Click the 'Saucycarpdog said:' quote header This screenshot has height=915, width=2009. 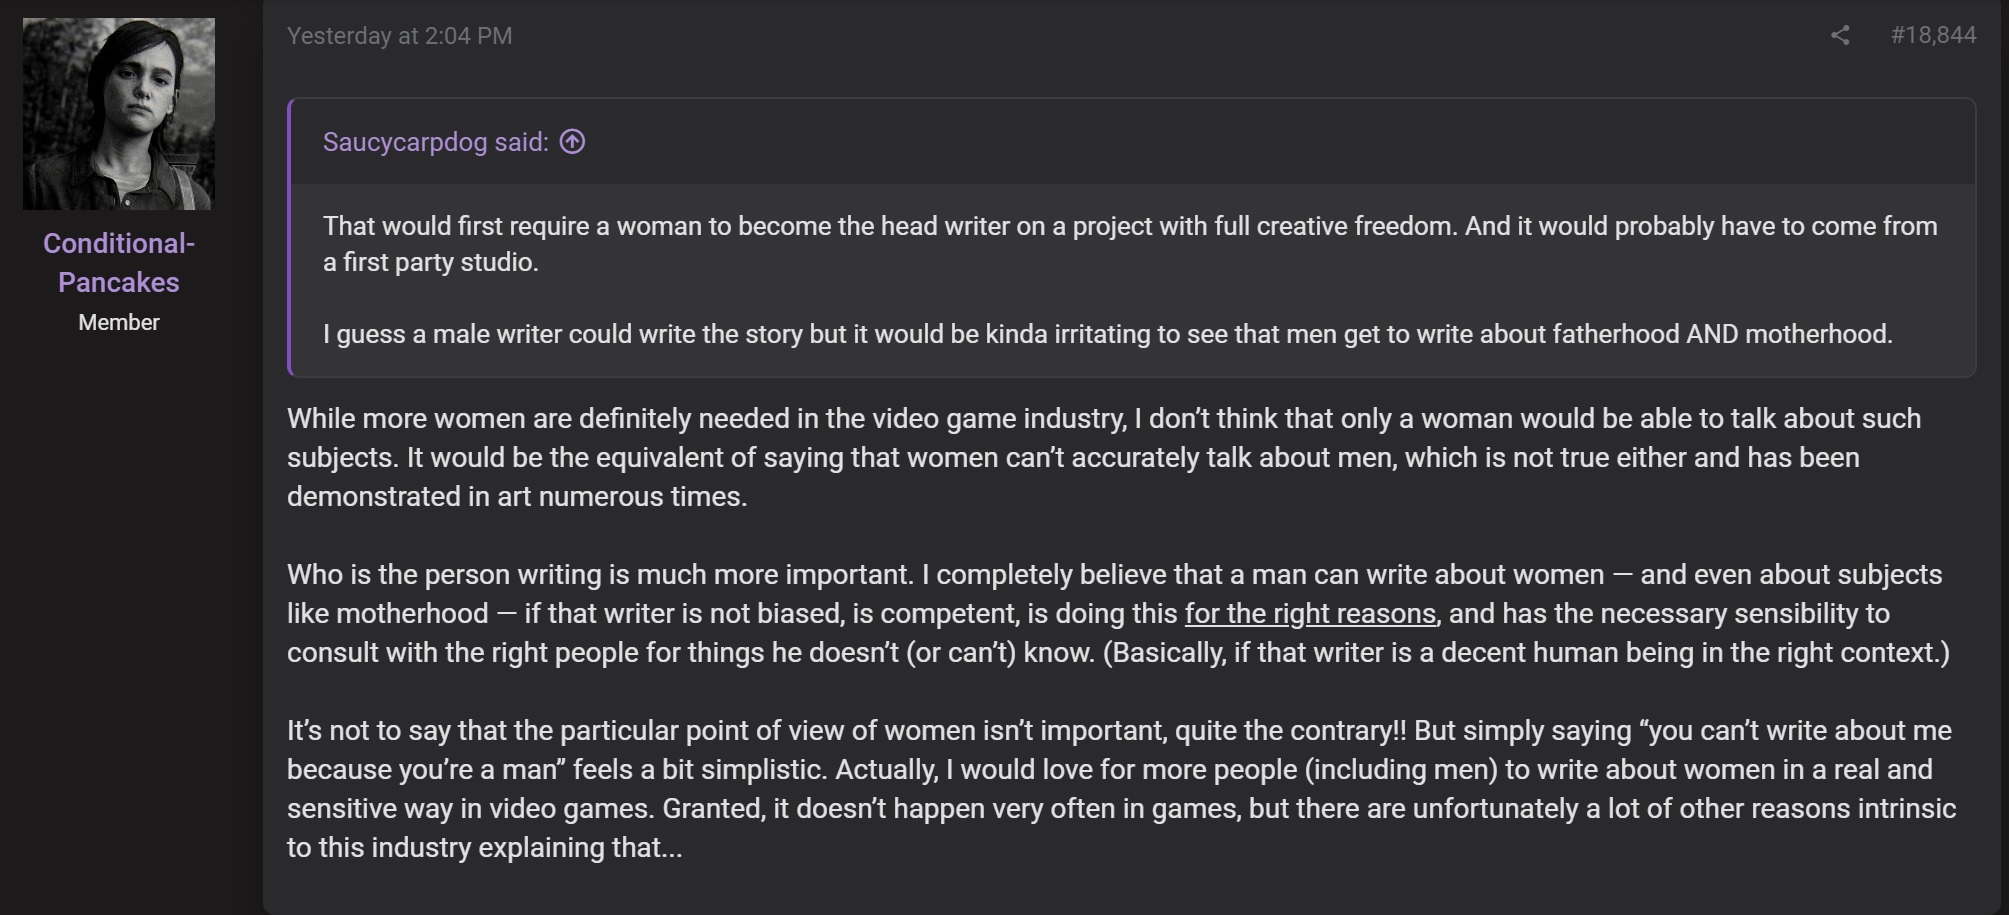436,142
